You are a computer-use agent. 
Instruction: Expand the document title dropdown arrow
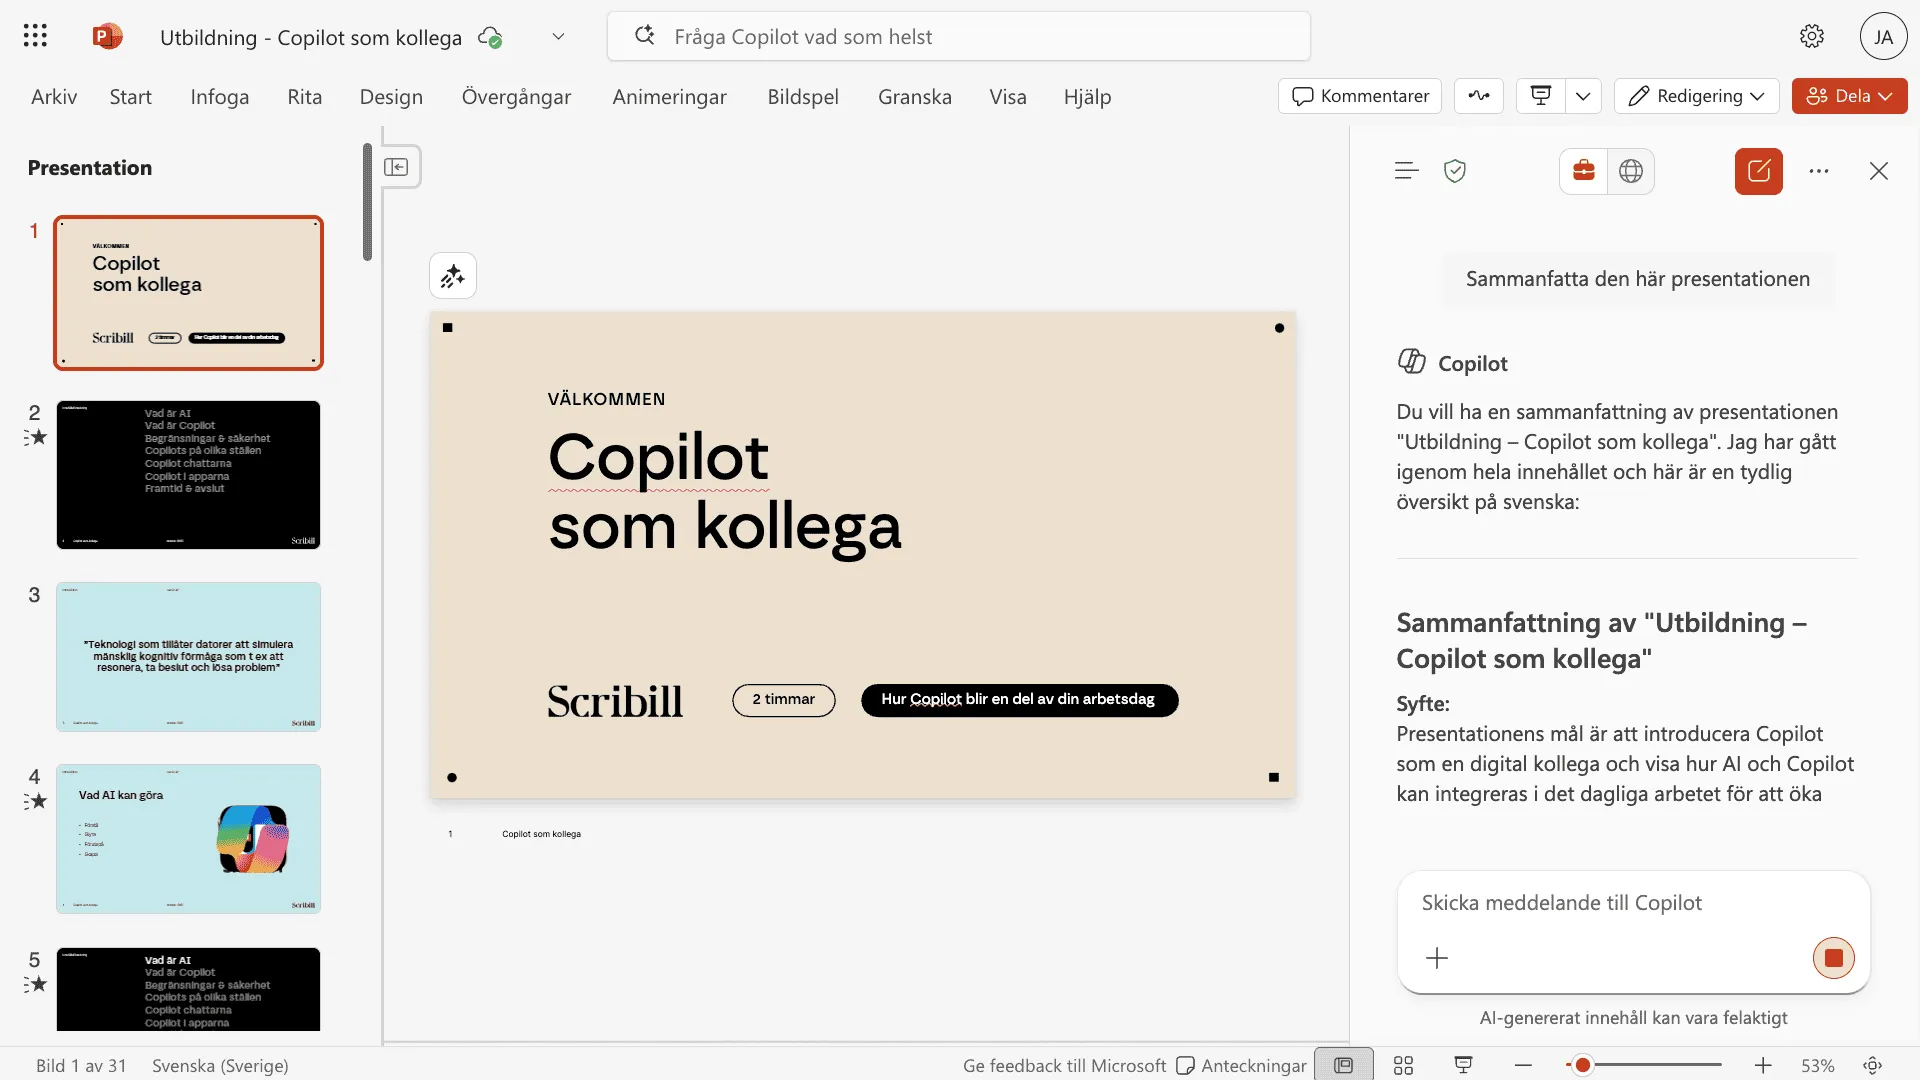pos(558,37)
